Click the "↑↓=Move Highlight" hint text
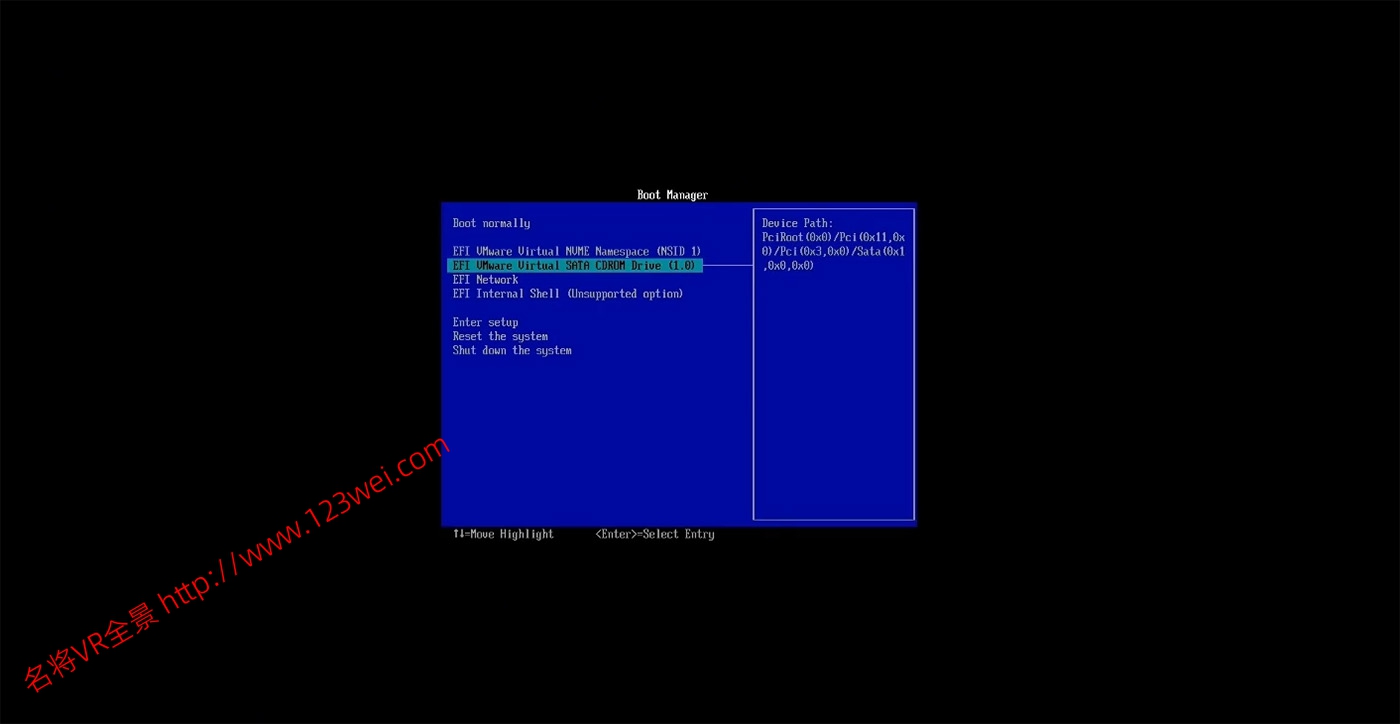The image size is (1400, 724). [x=503, y=534]
